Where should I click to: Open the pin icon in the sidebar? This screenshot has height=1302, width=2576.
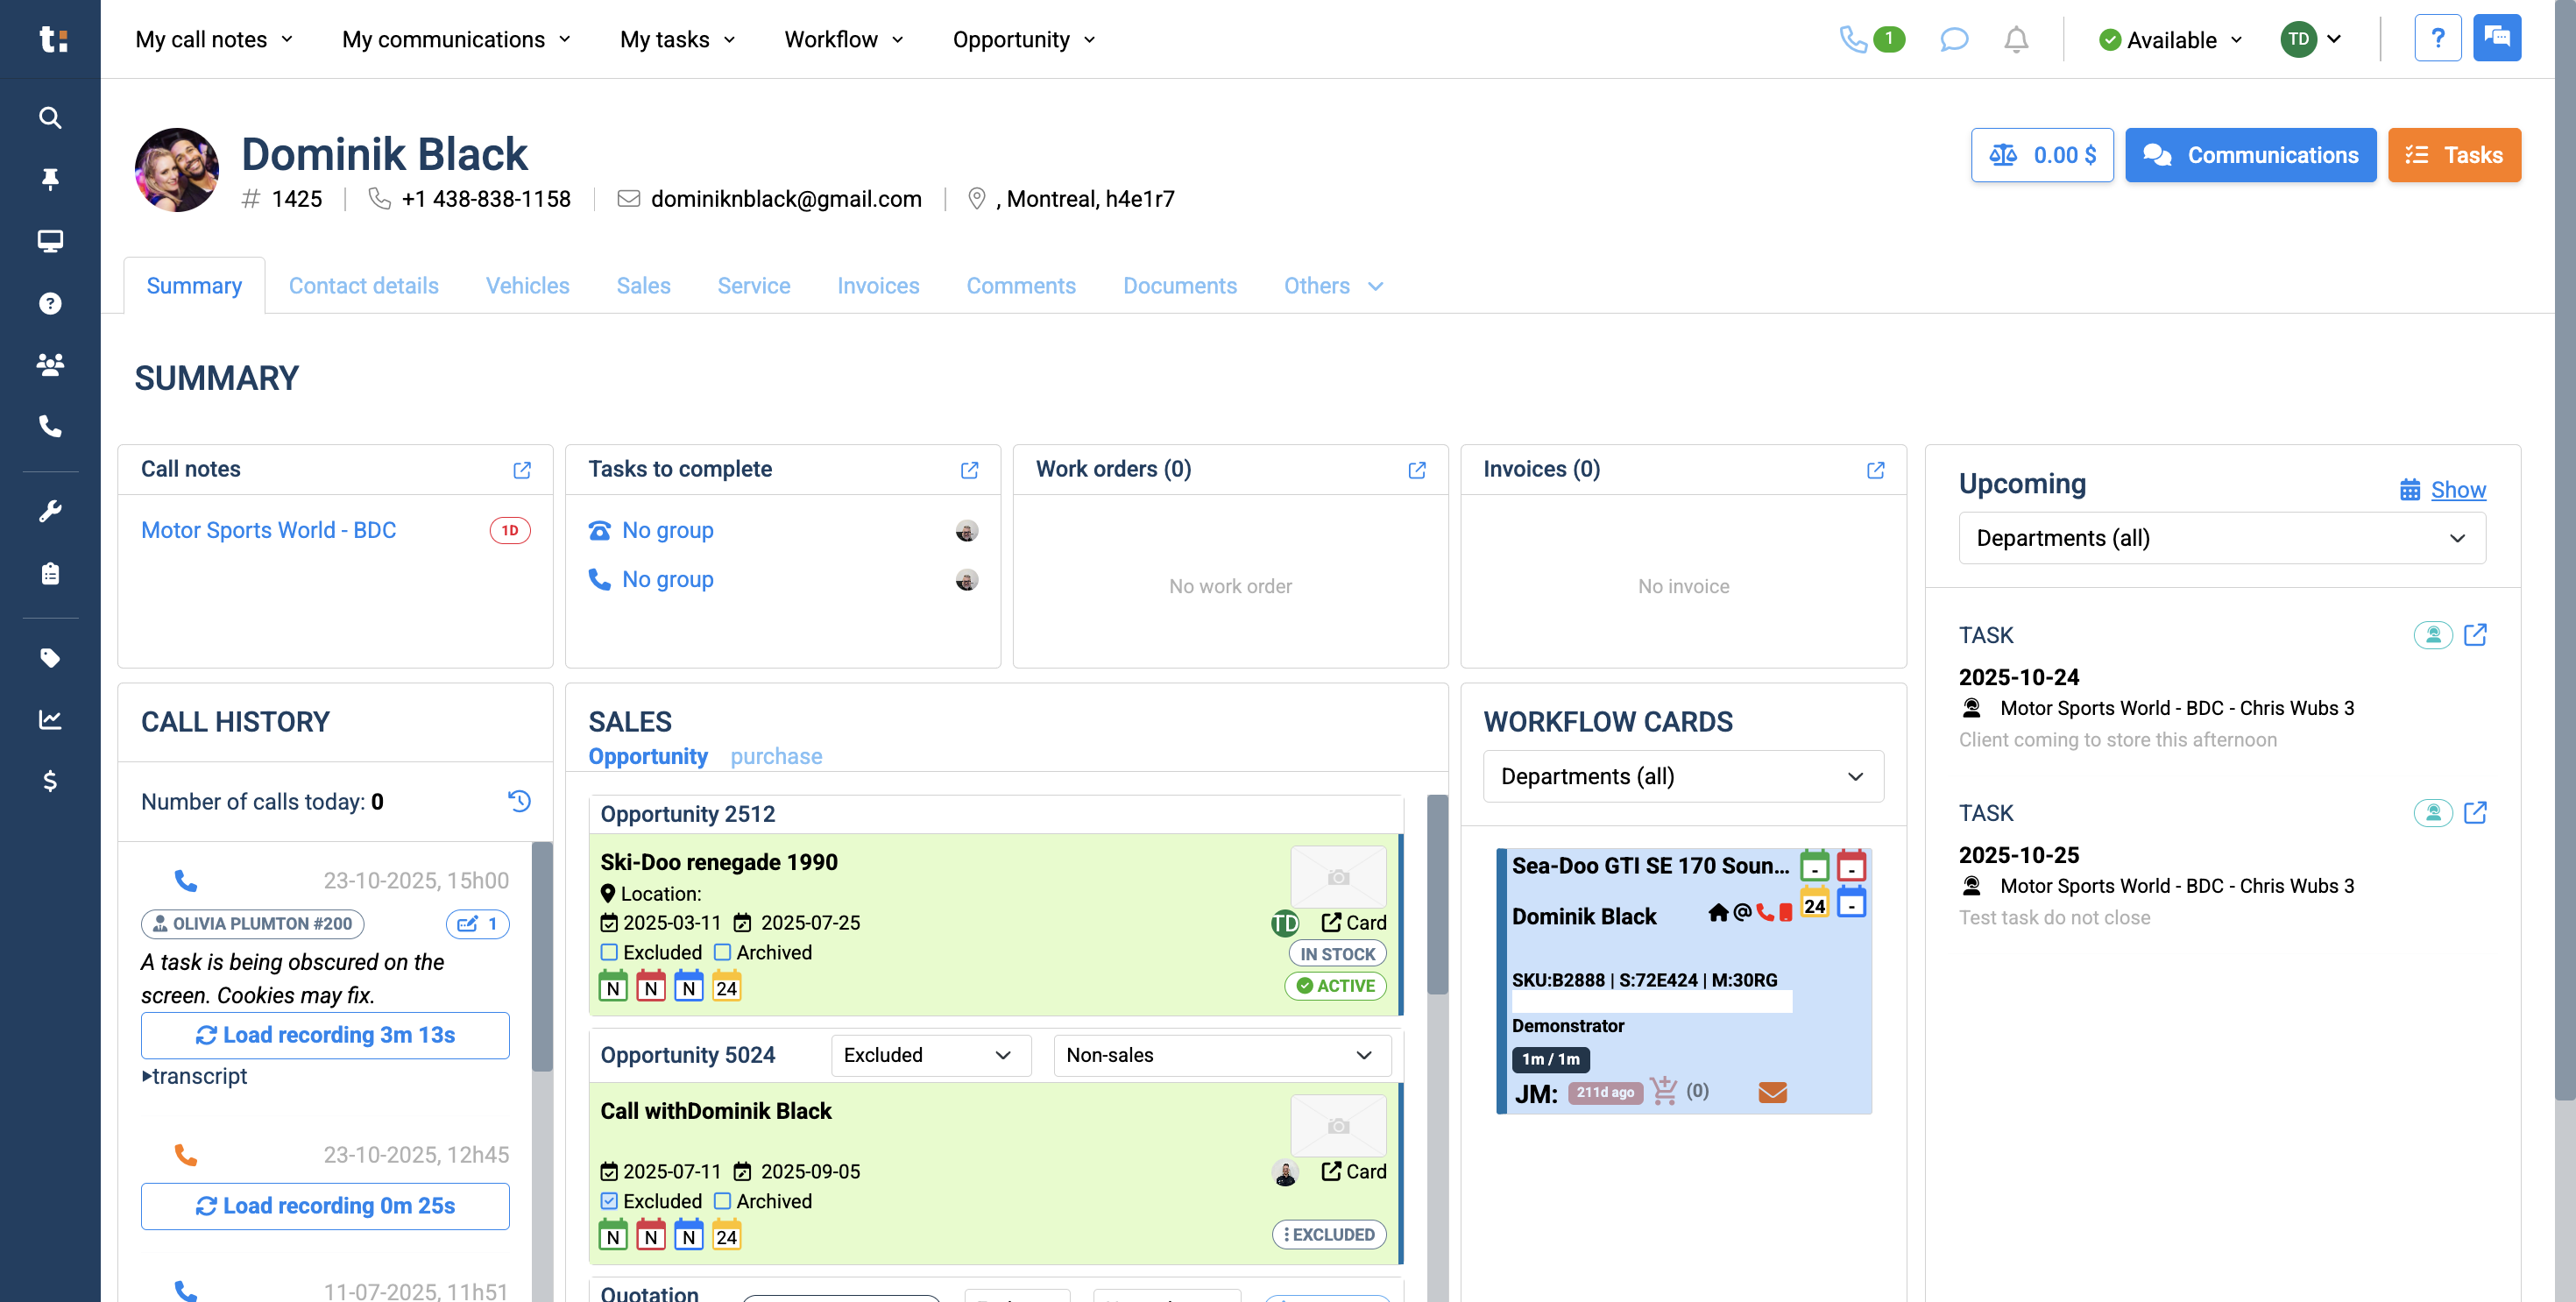(50, 179)
